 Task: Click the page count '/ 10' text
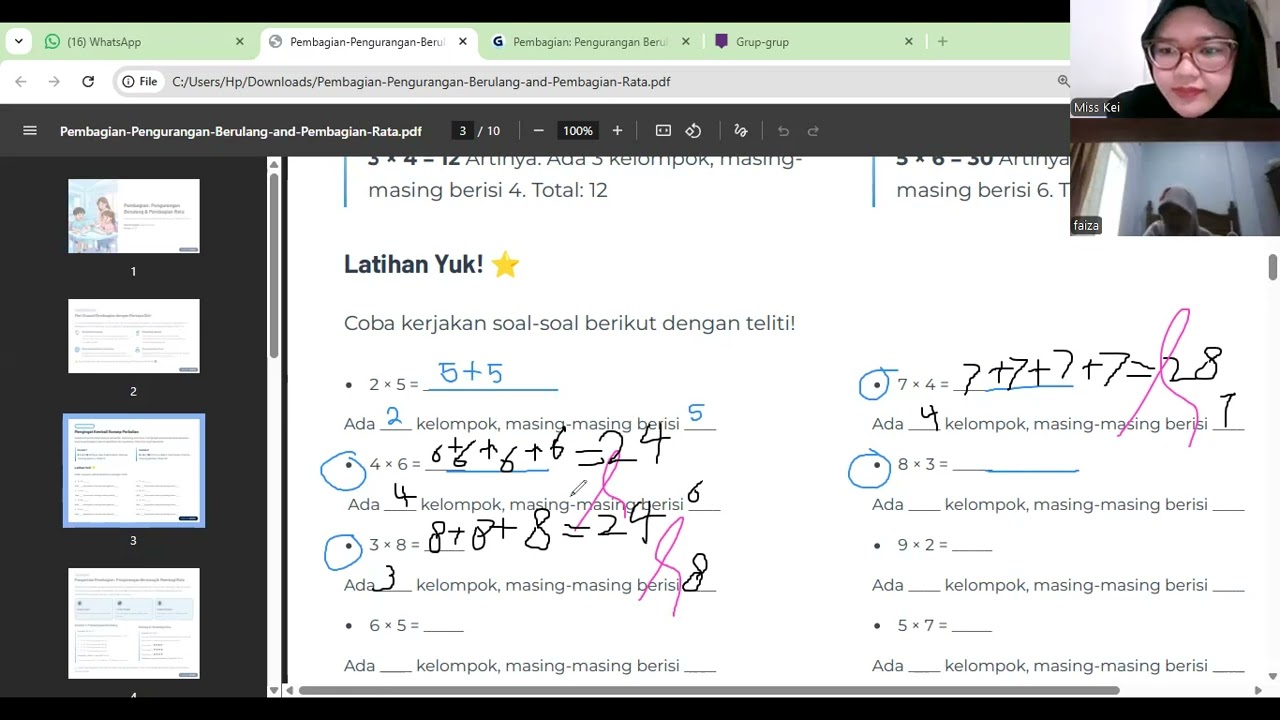pos(489,131)
